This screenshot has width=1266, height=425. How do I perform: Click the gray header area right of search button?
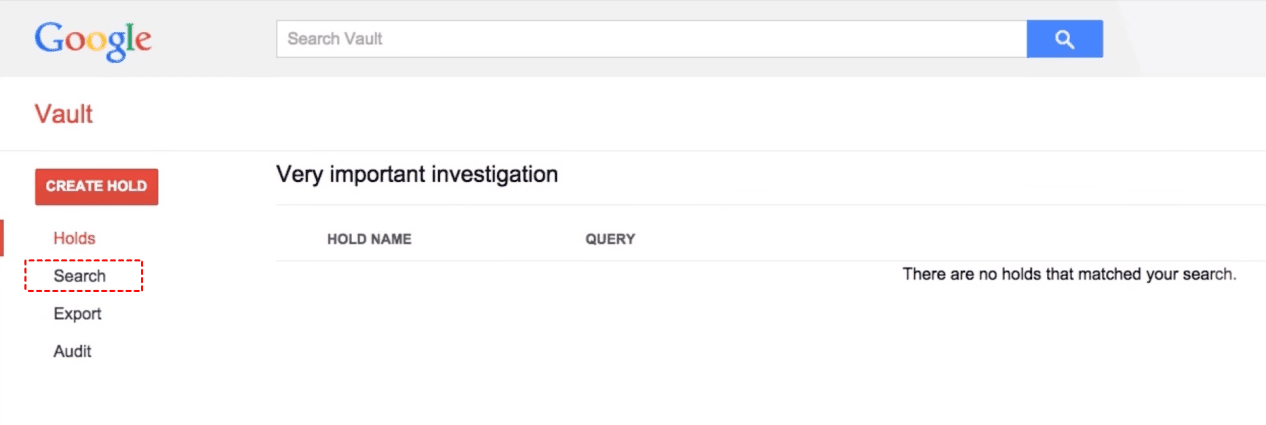pos(1190,39)
